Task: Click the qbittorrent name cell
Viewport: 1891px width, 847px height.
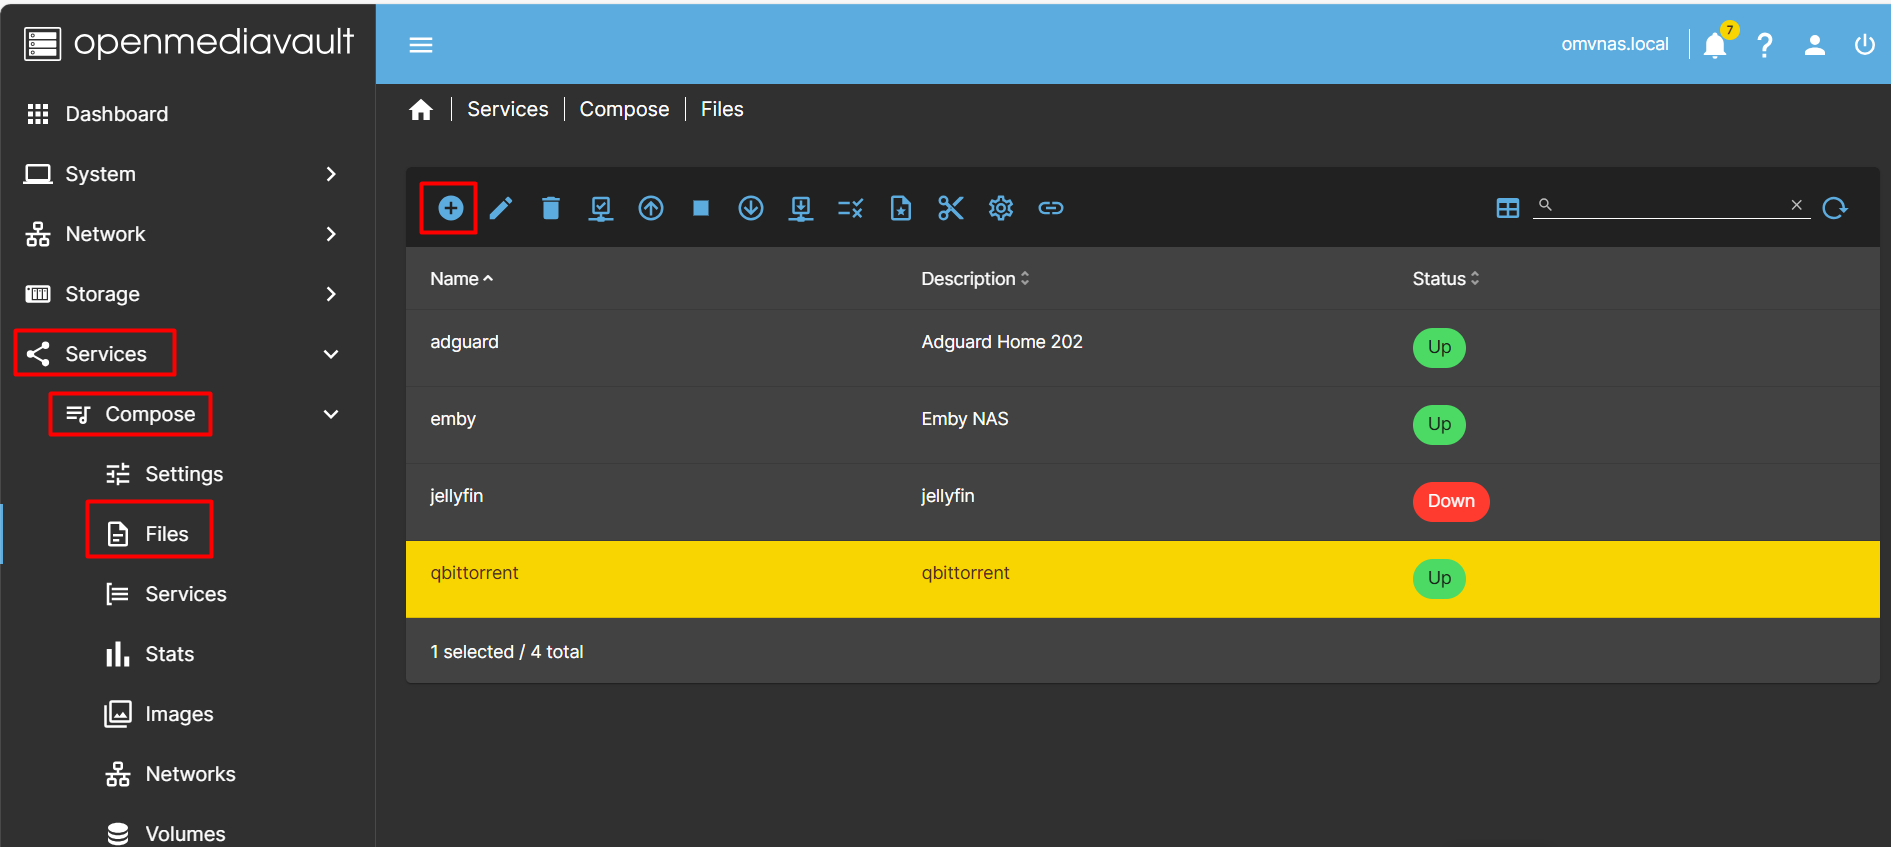Action: click(x=474, y=573)
